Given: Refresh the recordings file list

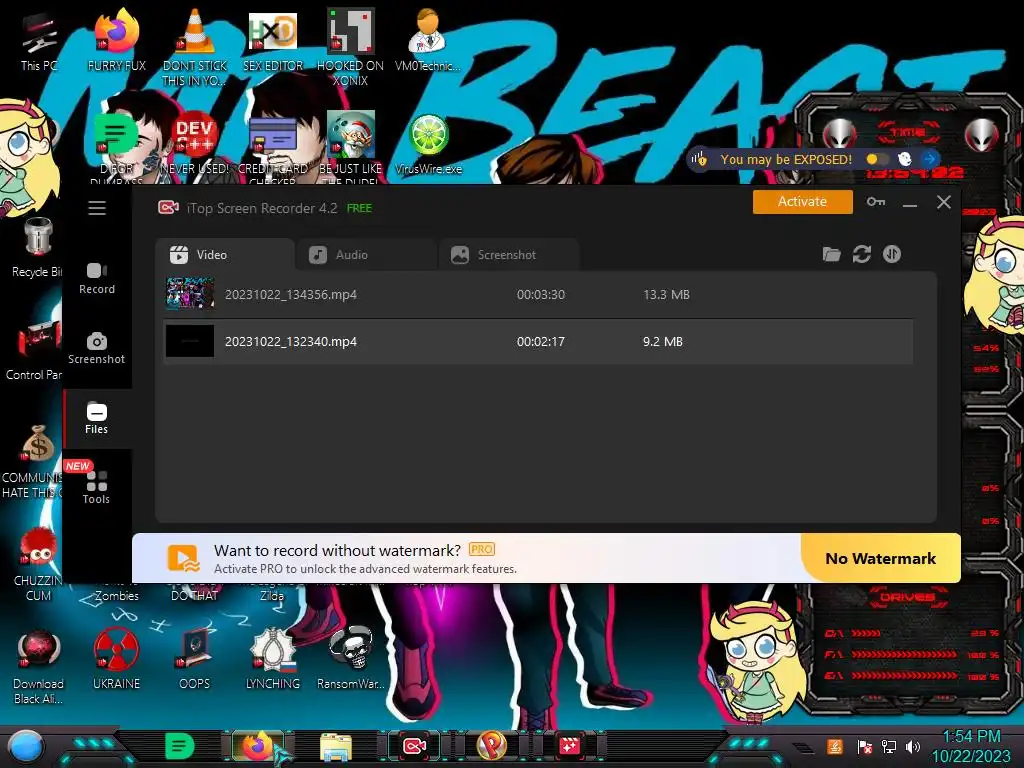Looking at the screenshot, I should [x=861, y=254].
